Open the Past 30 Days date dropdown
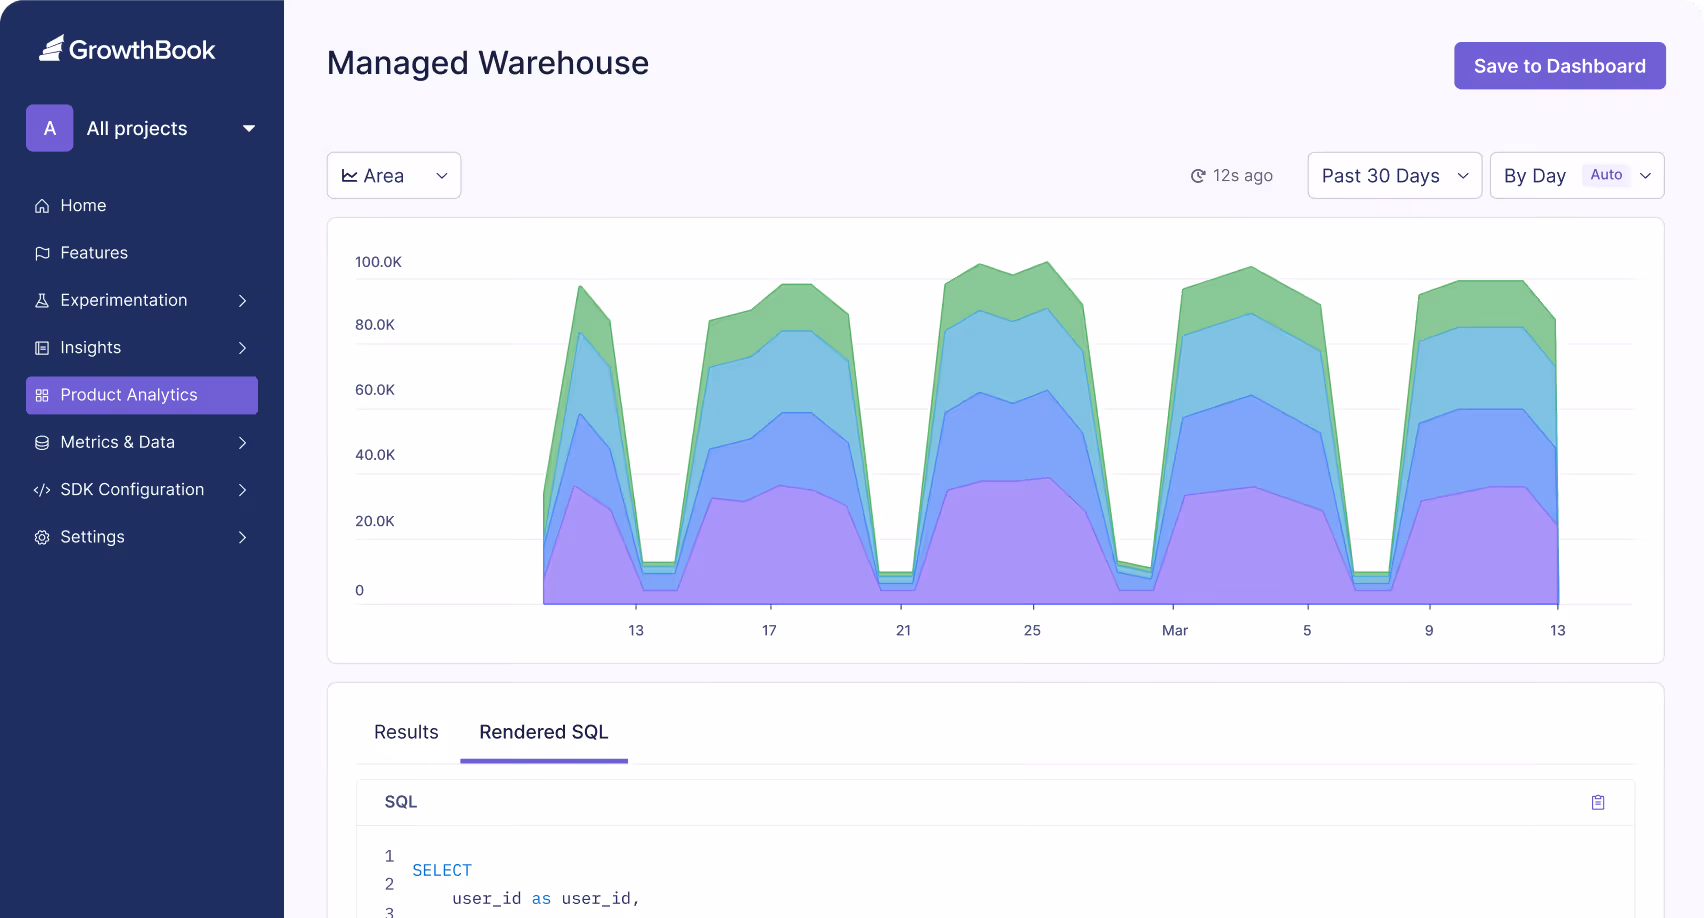 (1394, 175)
